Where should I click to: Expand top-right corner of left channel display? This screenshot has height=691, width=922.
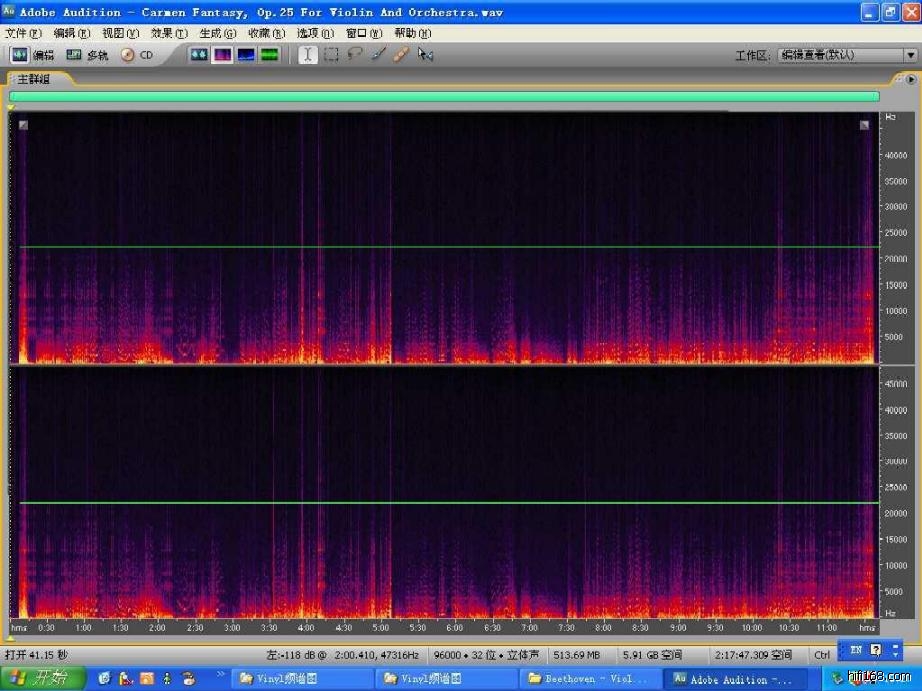[864, 125]
